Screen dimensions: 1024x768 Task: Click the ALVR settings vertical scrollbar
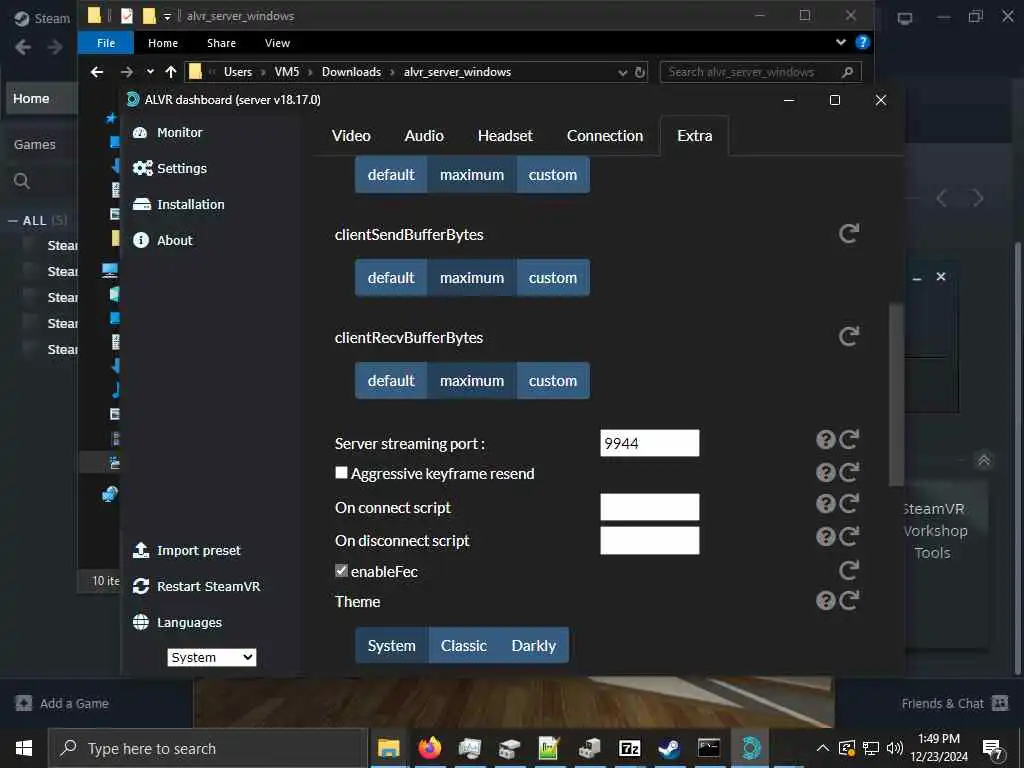click(896, 394)
